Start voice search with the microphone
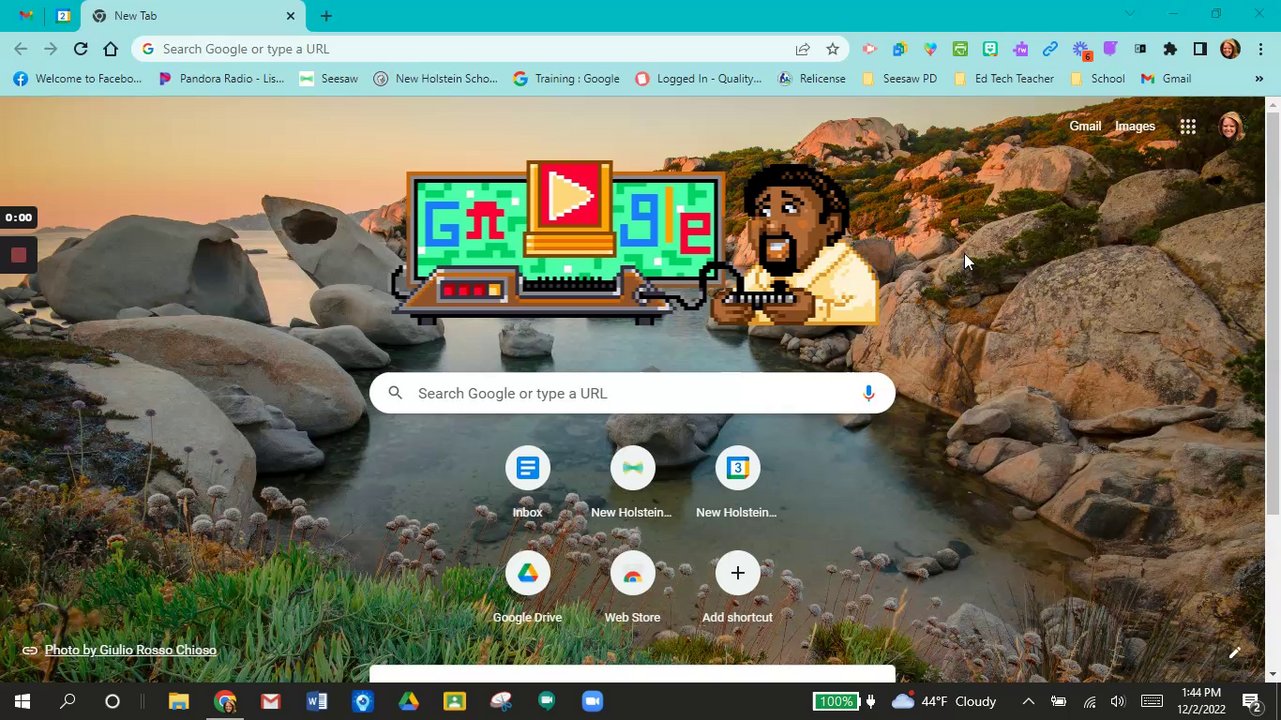Viewport: 1281px width, 720px height. [868, 393]
